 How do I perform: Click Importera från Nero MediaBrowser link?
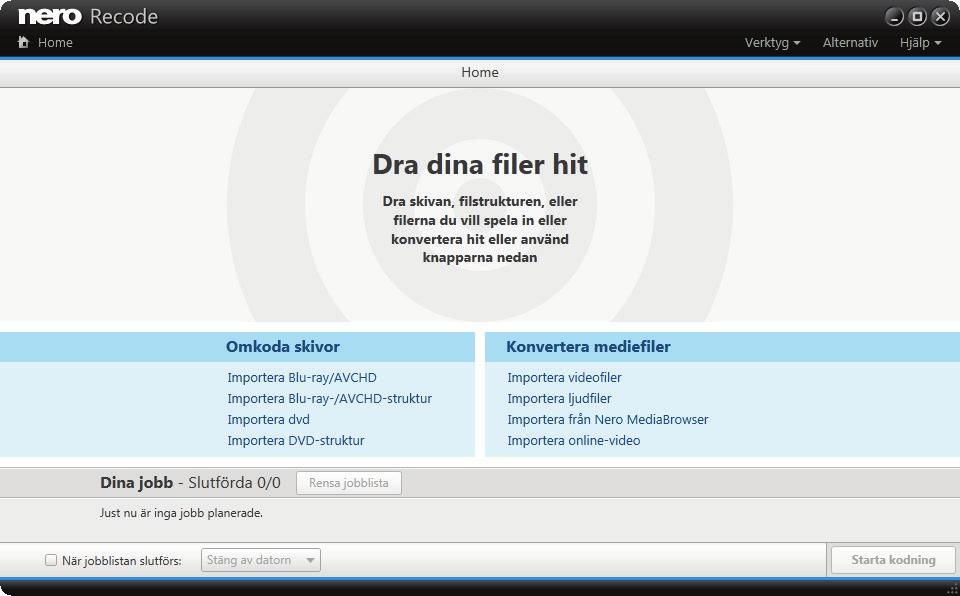tap(607, 420)
